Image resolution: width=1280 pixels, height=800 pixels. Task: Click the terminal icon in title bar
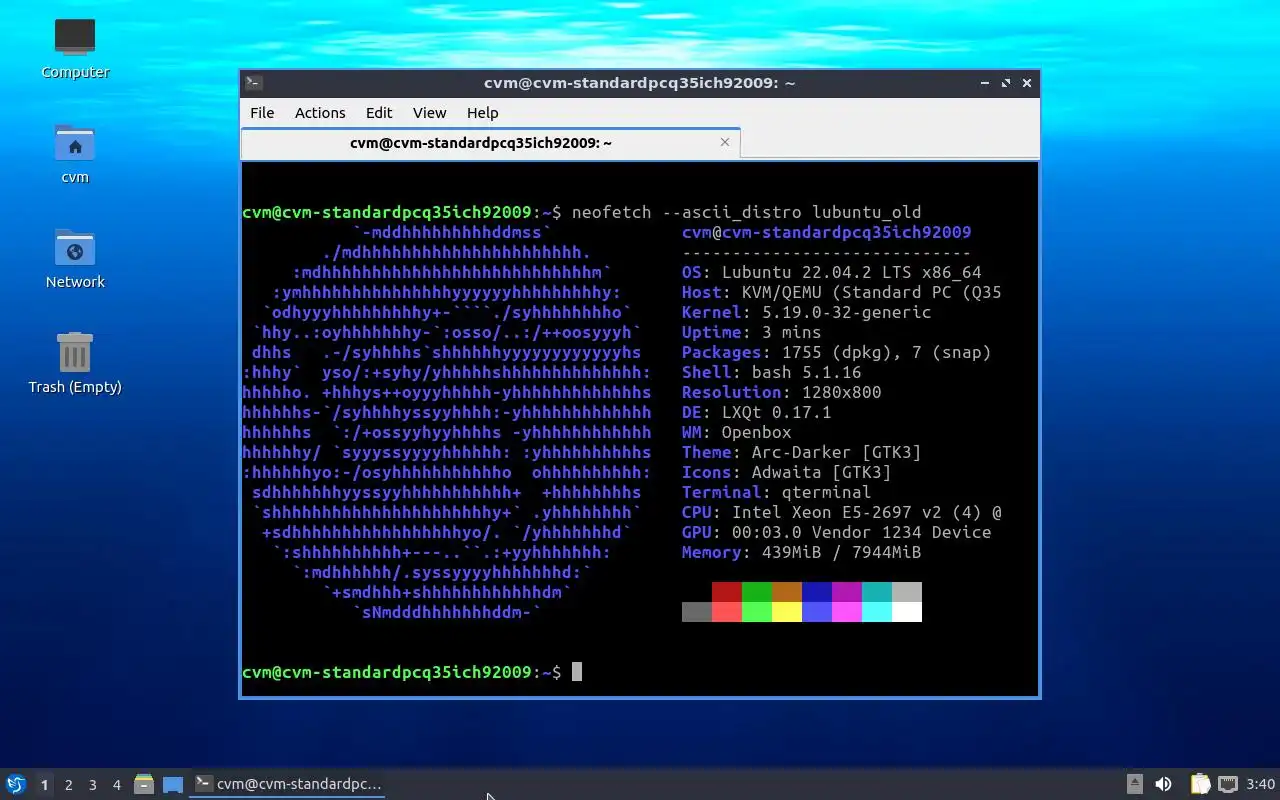click(x=254, y=83)
